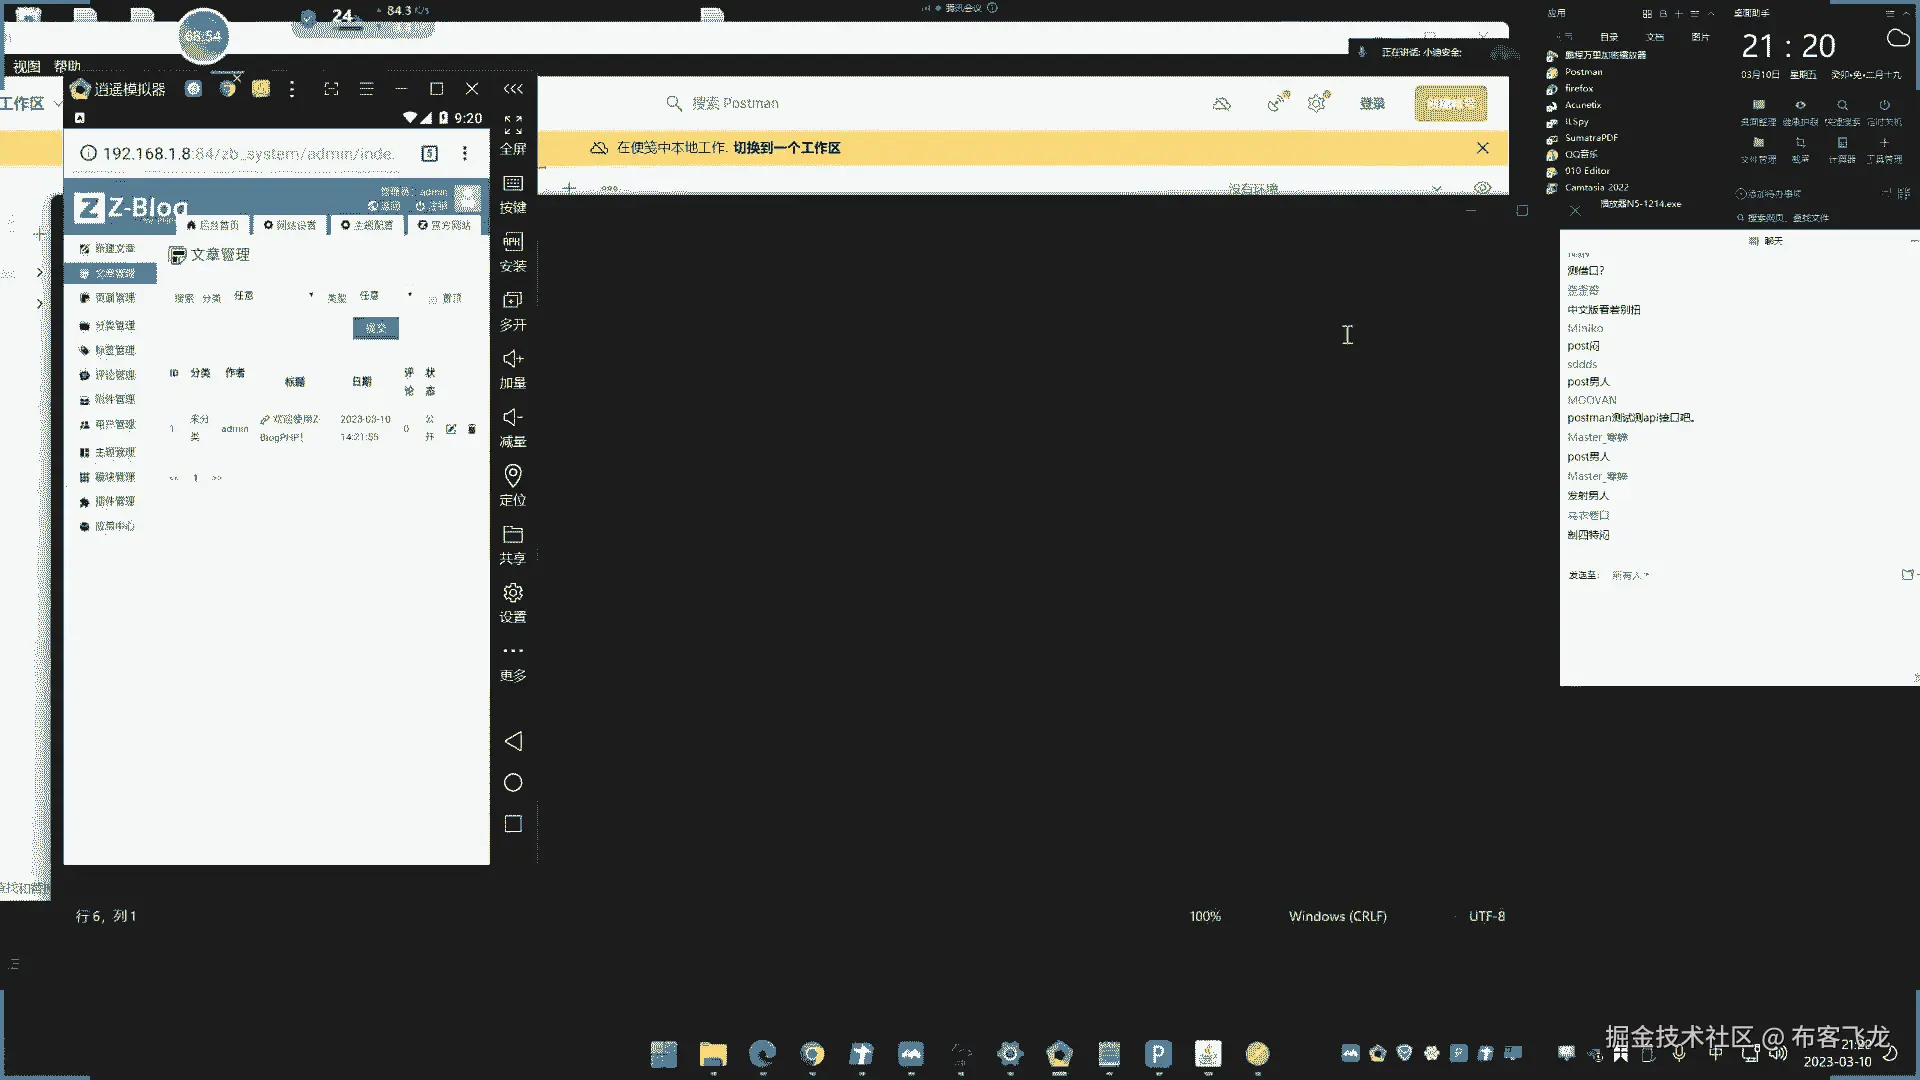
Task: Open 分类管理 in the Z-Blog sidebar
Action: tap(114, 326)
